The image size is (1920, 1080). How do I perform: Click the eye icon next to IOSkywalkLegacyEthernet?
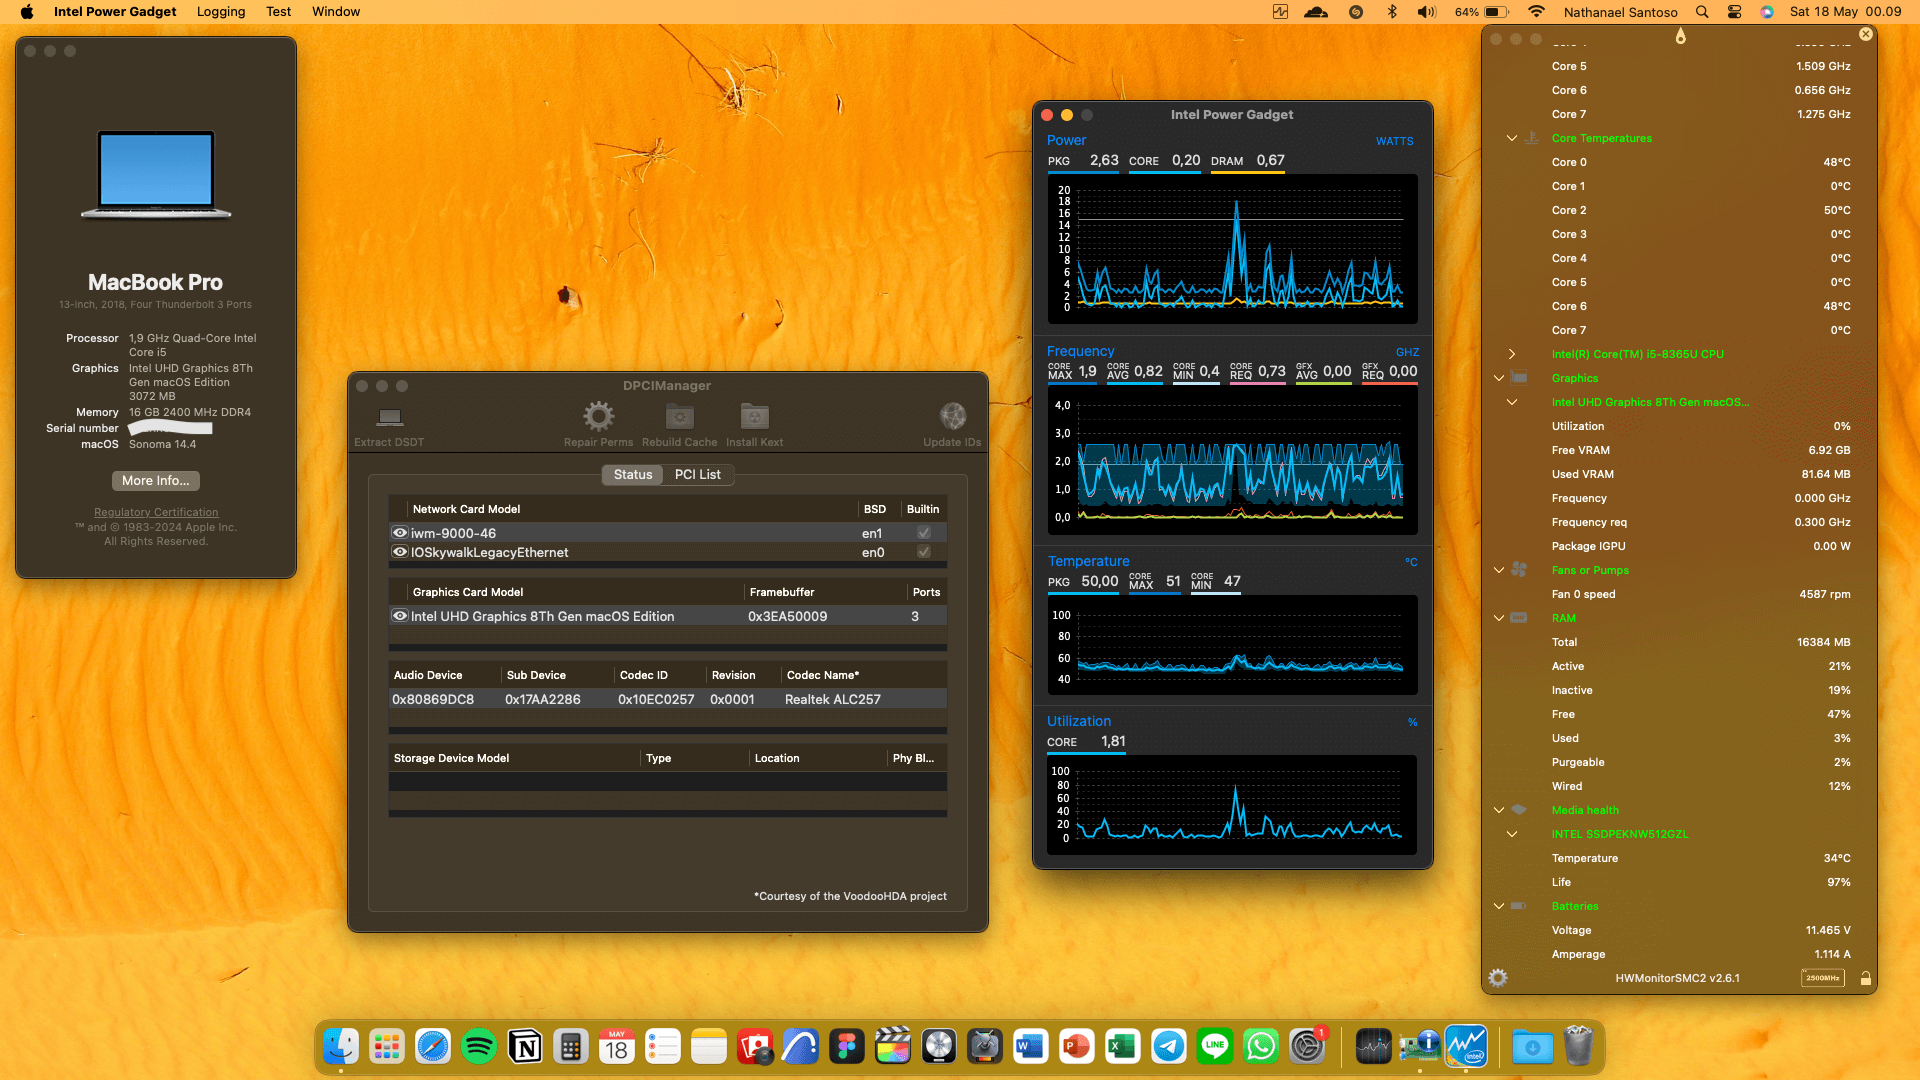tap(399, 552)
